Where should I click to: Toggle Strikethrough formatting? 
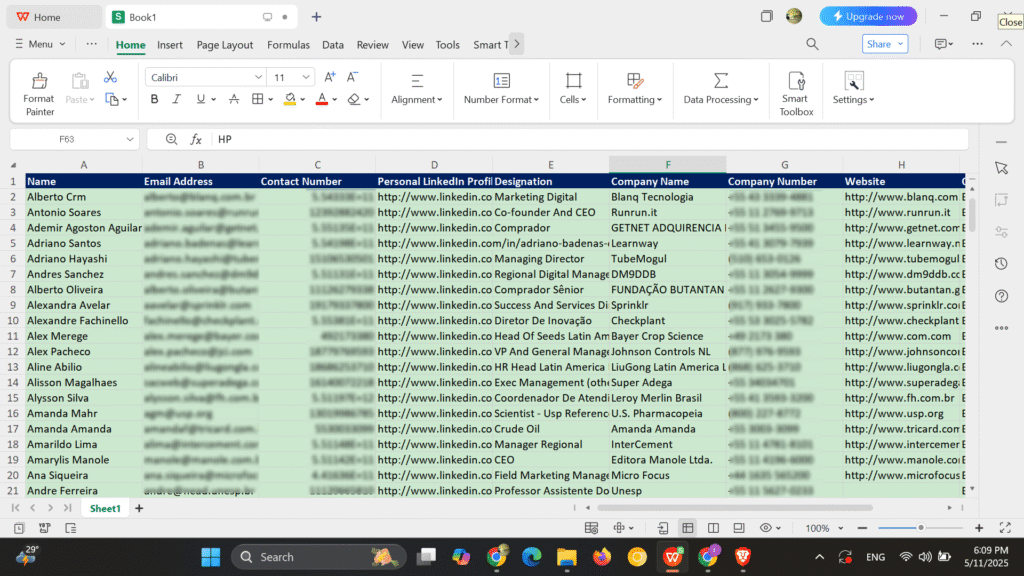(x=234, y=99)
